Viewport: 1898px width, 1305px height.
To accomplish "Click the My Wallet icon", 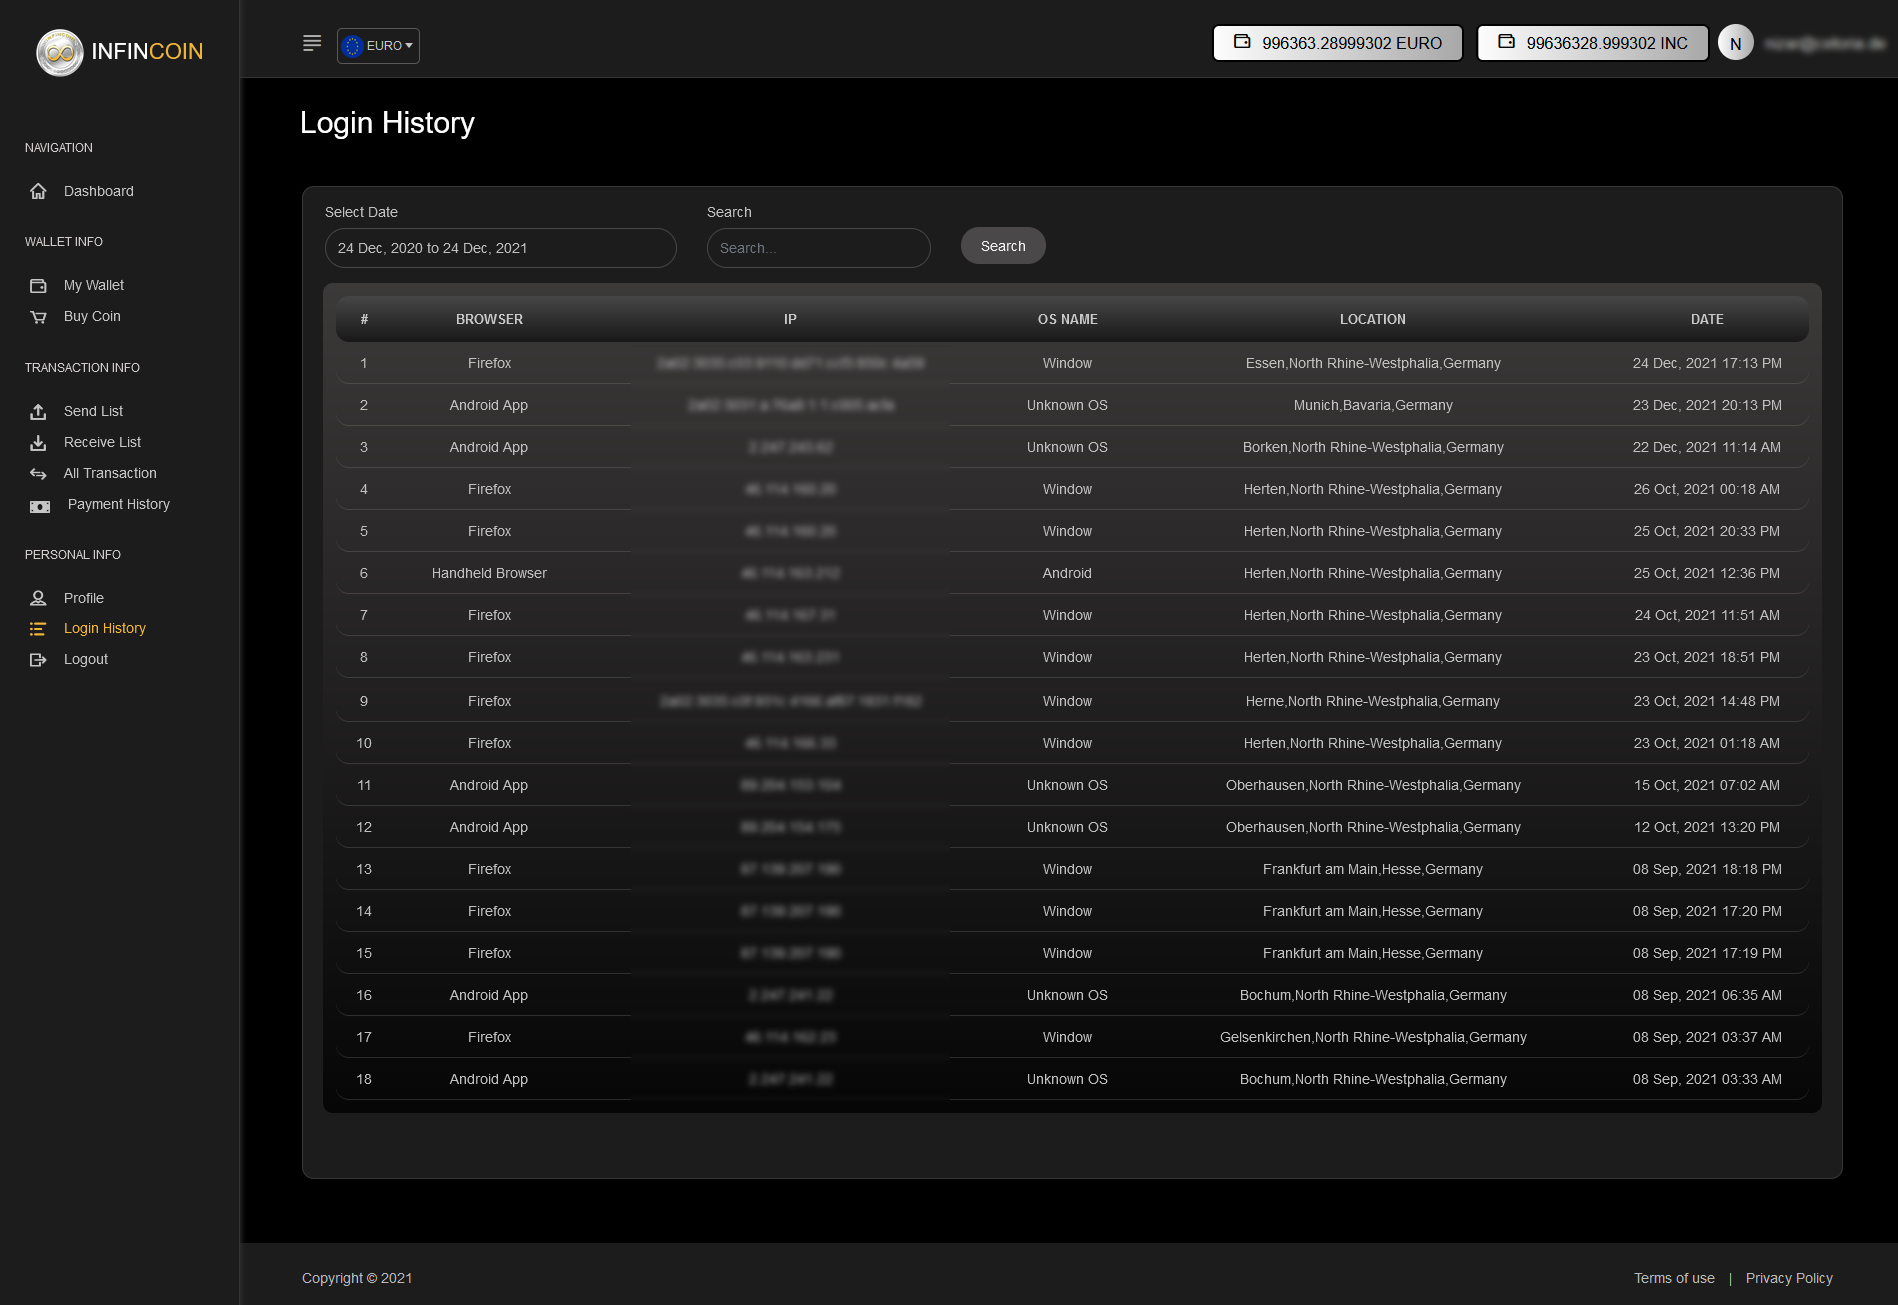I will [38, 286].
